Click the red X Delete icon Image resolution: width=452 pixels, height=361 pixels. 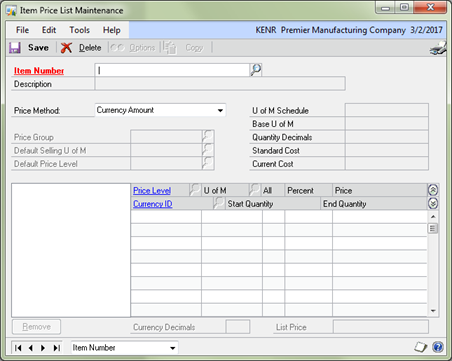66,48
